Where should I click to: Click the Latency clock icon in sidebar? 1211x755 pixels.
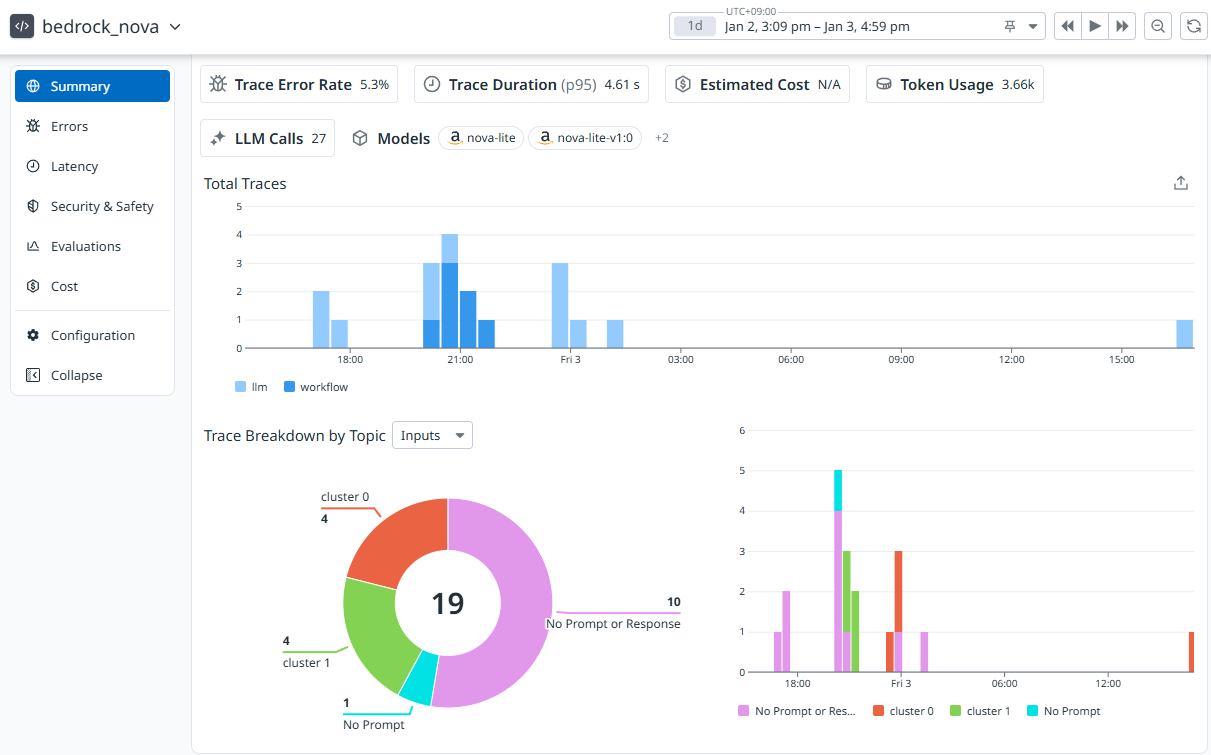[33, 166]
